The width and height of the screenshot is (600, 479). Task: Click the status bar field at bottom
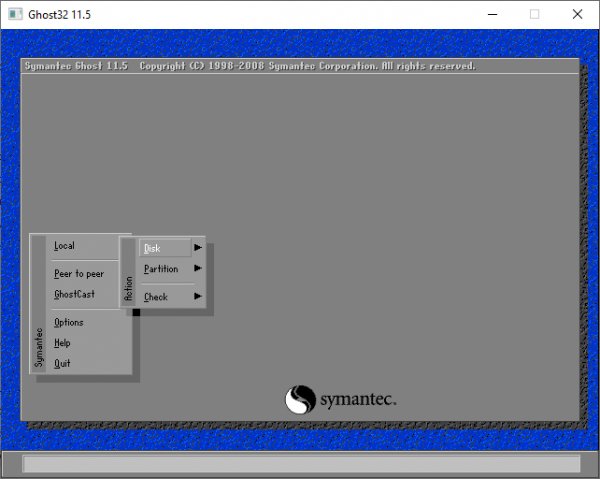[302, 464]
